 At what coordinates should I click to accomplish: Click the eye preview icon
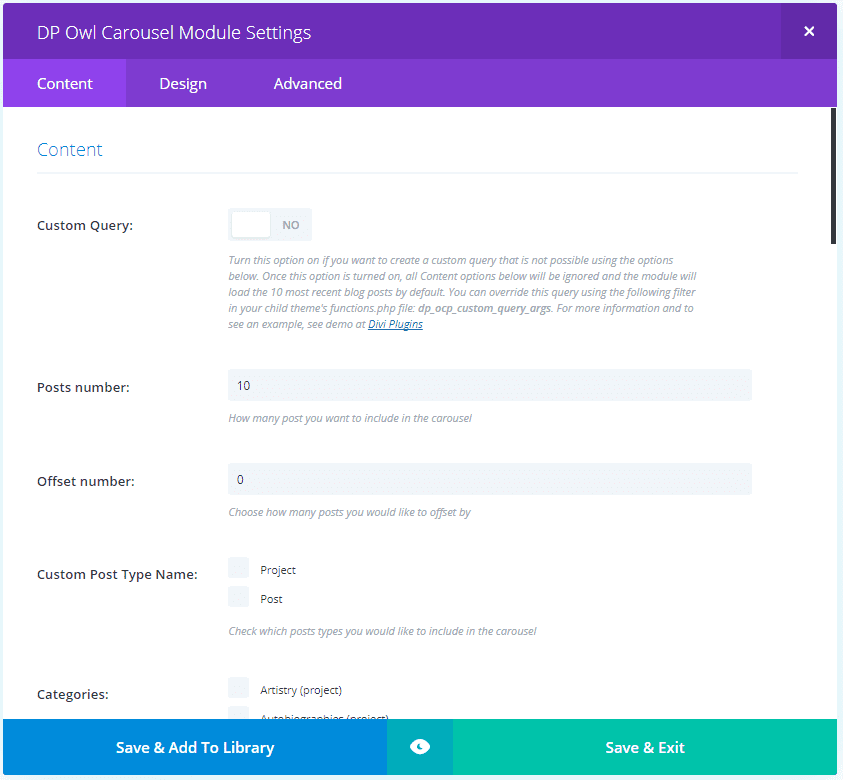420,747
